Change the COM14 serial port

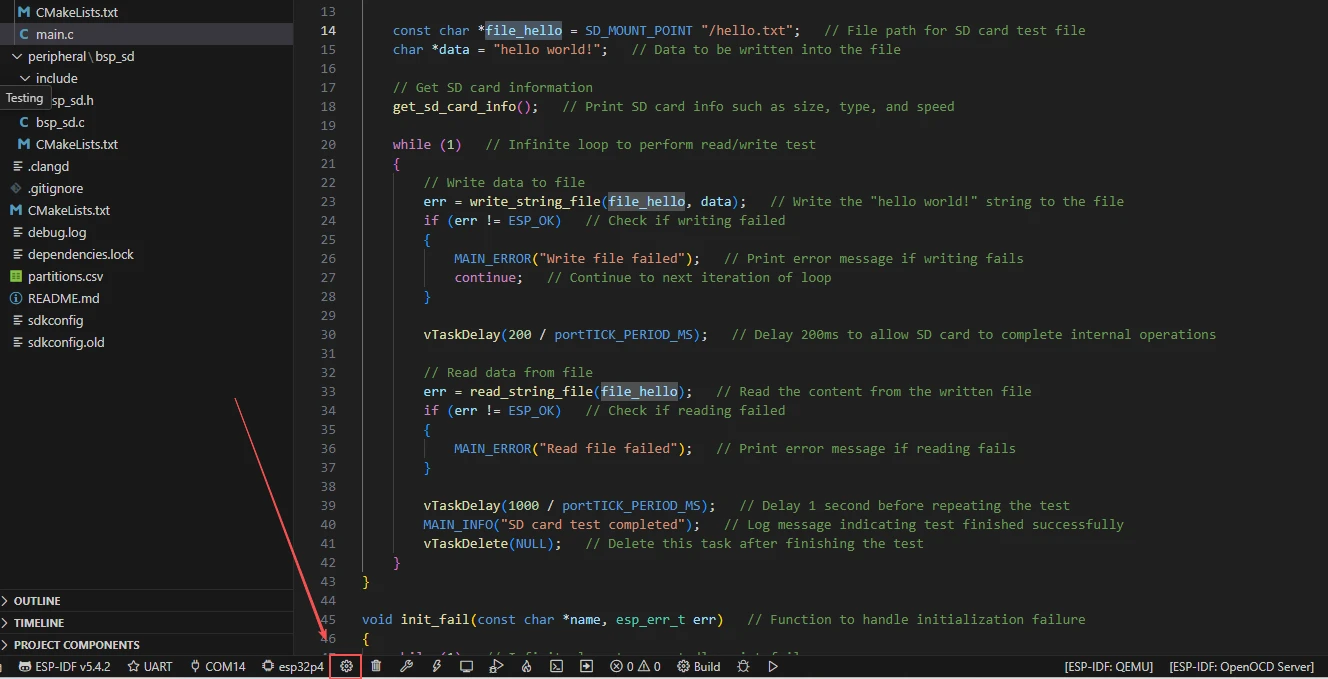216,666
